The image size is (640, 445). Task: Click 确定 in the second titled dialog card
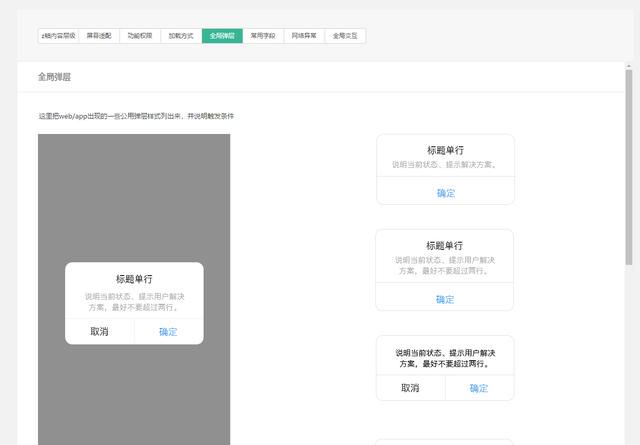point(445,299)
